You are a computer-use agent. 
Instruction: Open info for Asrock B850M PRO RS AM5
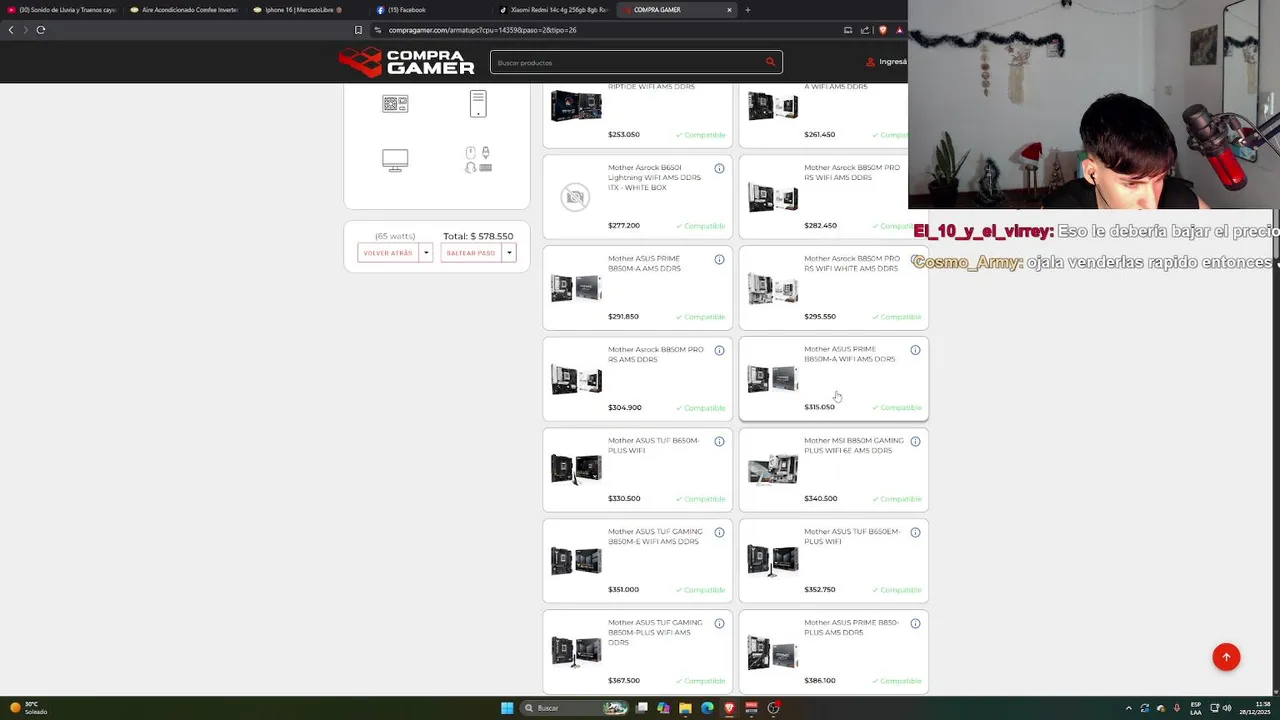(x=719, y=350)
